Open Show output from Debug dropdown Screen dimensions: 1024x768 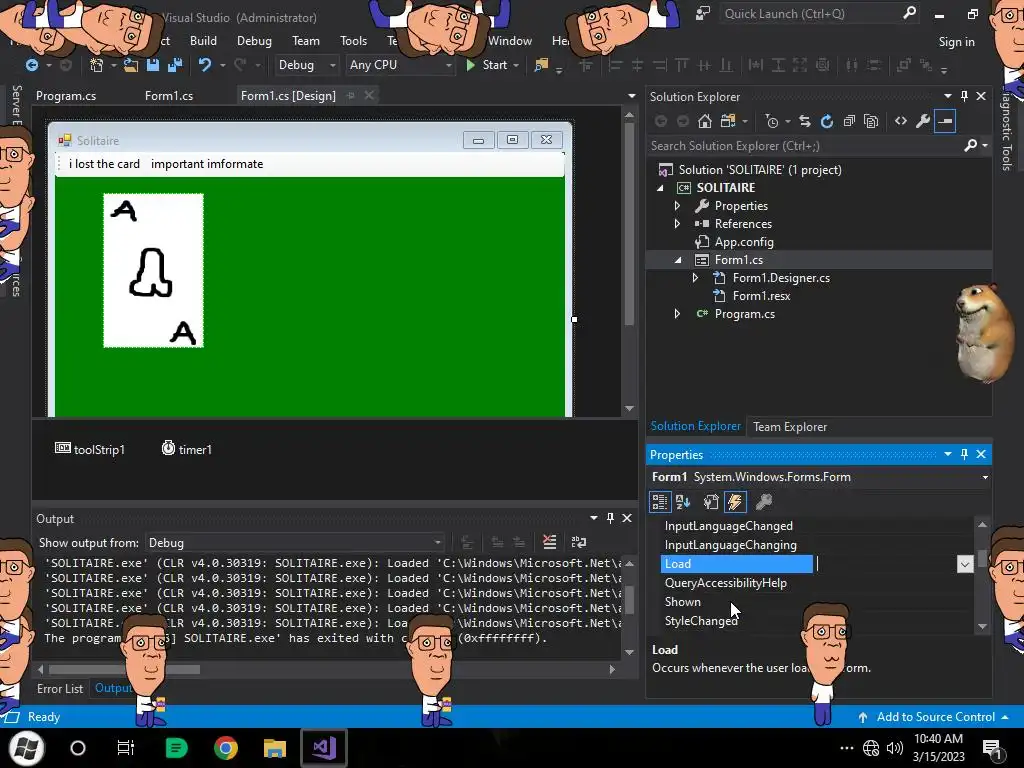(x=295, y=543)
